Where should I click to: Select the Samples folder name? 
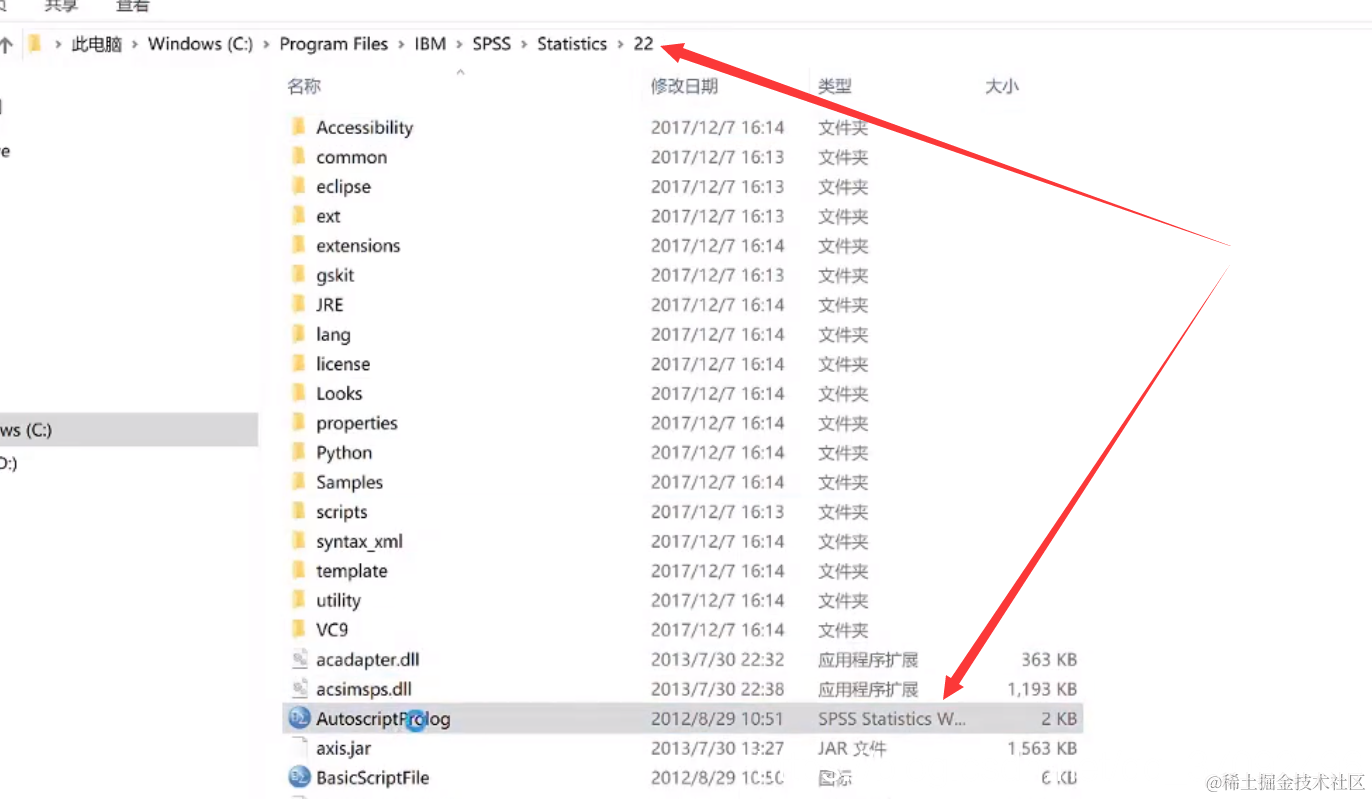point(349,482)
